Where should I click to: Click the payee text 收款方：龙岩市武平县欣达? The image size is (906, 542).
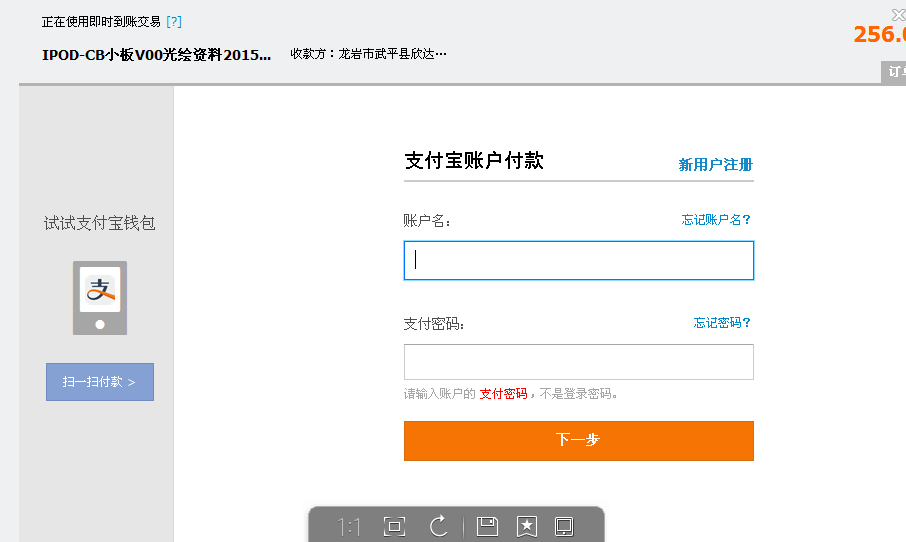pos(368,54)
